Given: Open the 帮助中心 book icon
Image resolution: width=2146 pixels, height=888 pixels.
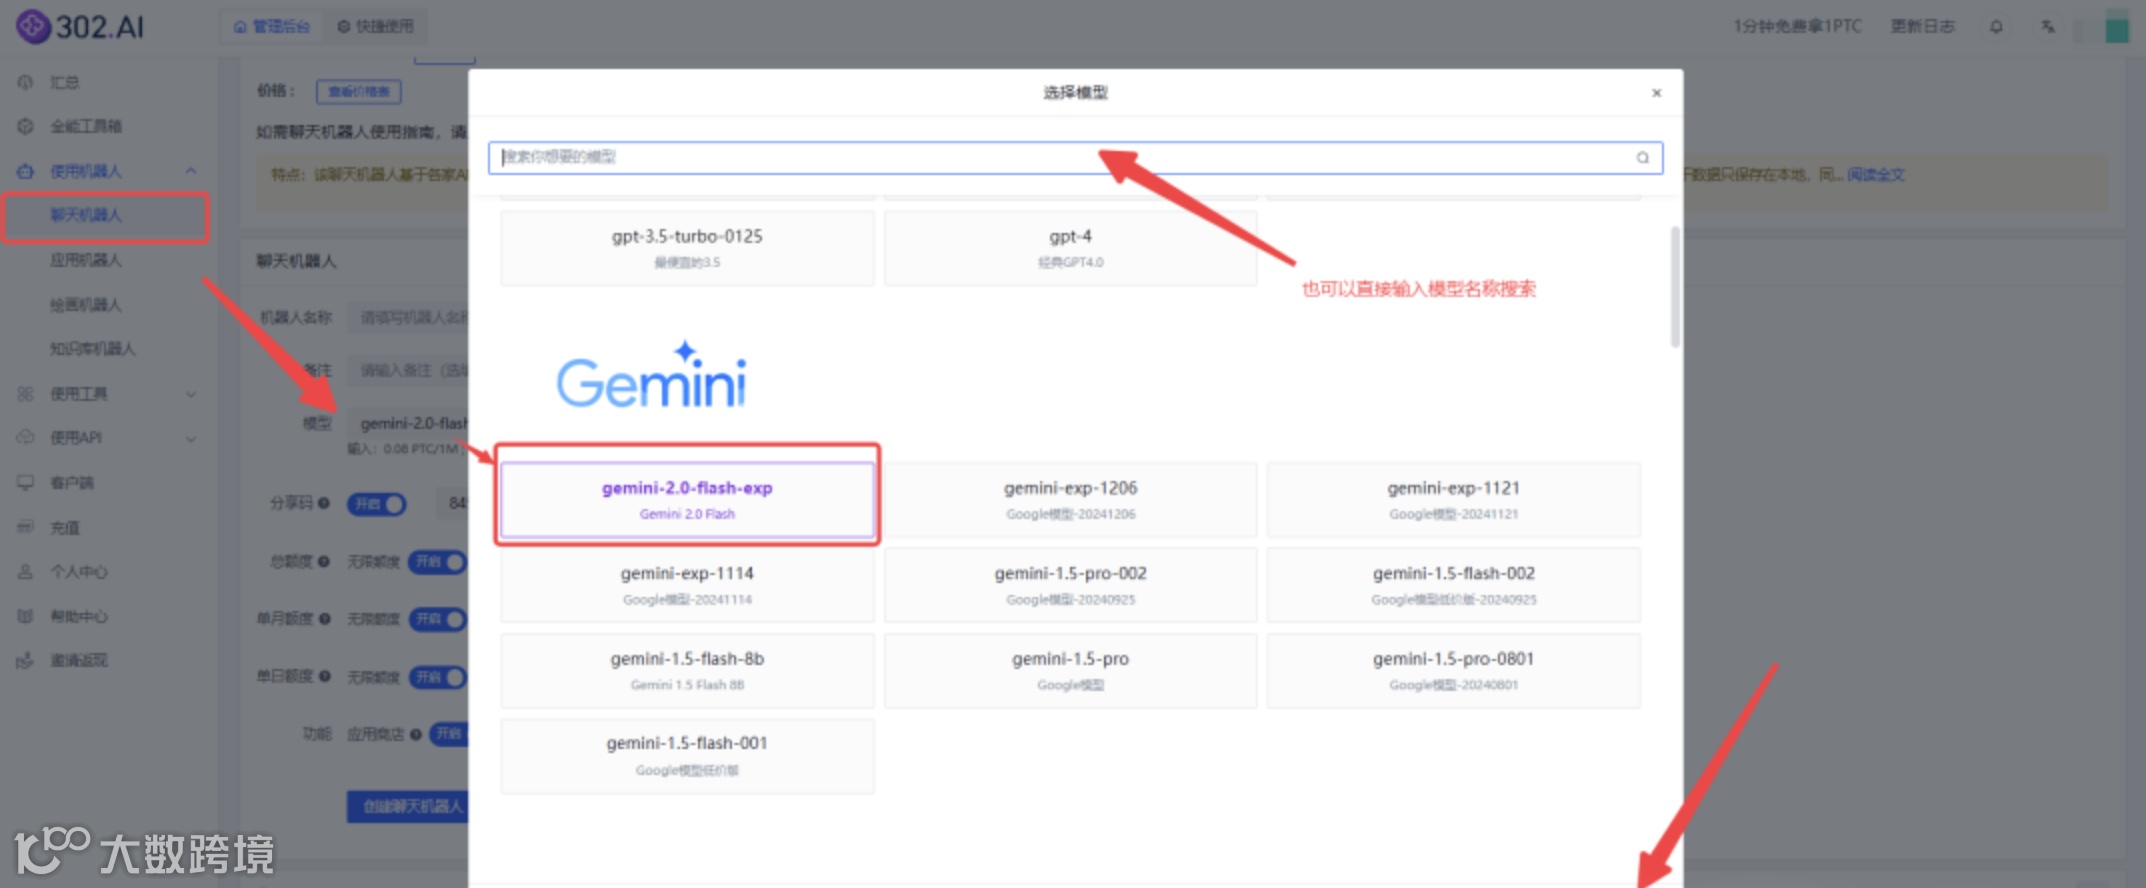Looking at the screenshot, I should click(26, 616).
